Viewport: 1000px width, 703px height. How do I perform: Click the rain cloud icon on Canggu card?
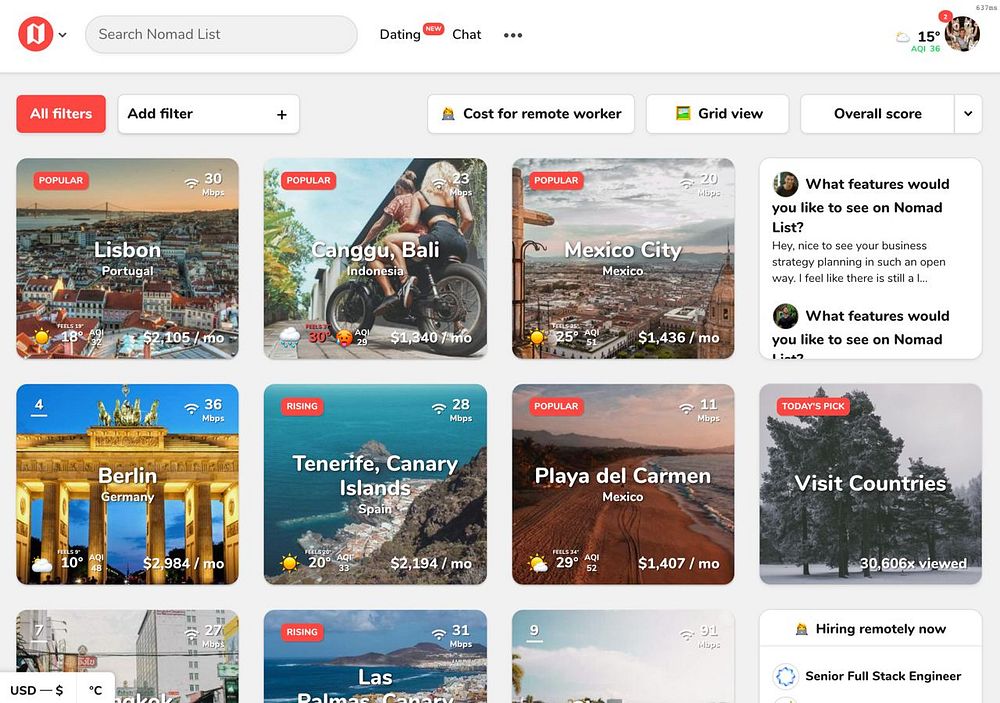click(290, 337)
